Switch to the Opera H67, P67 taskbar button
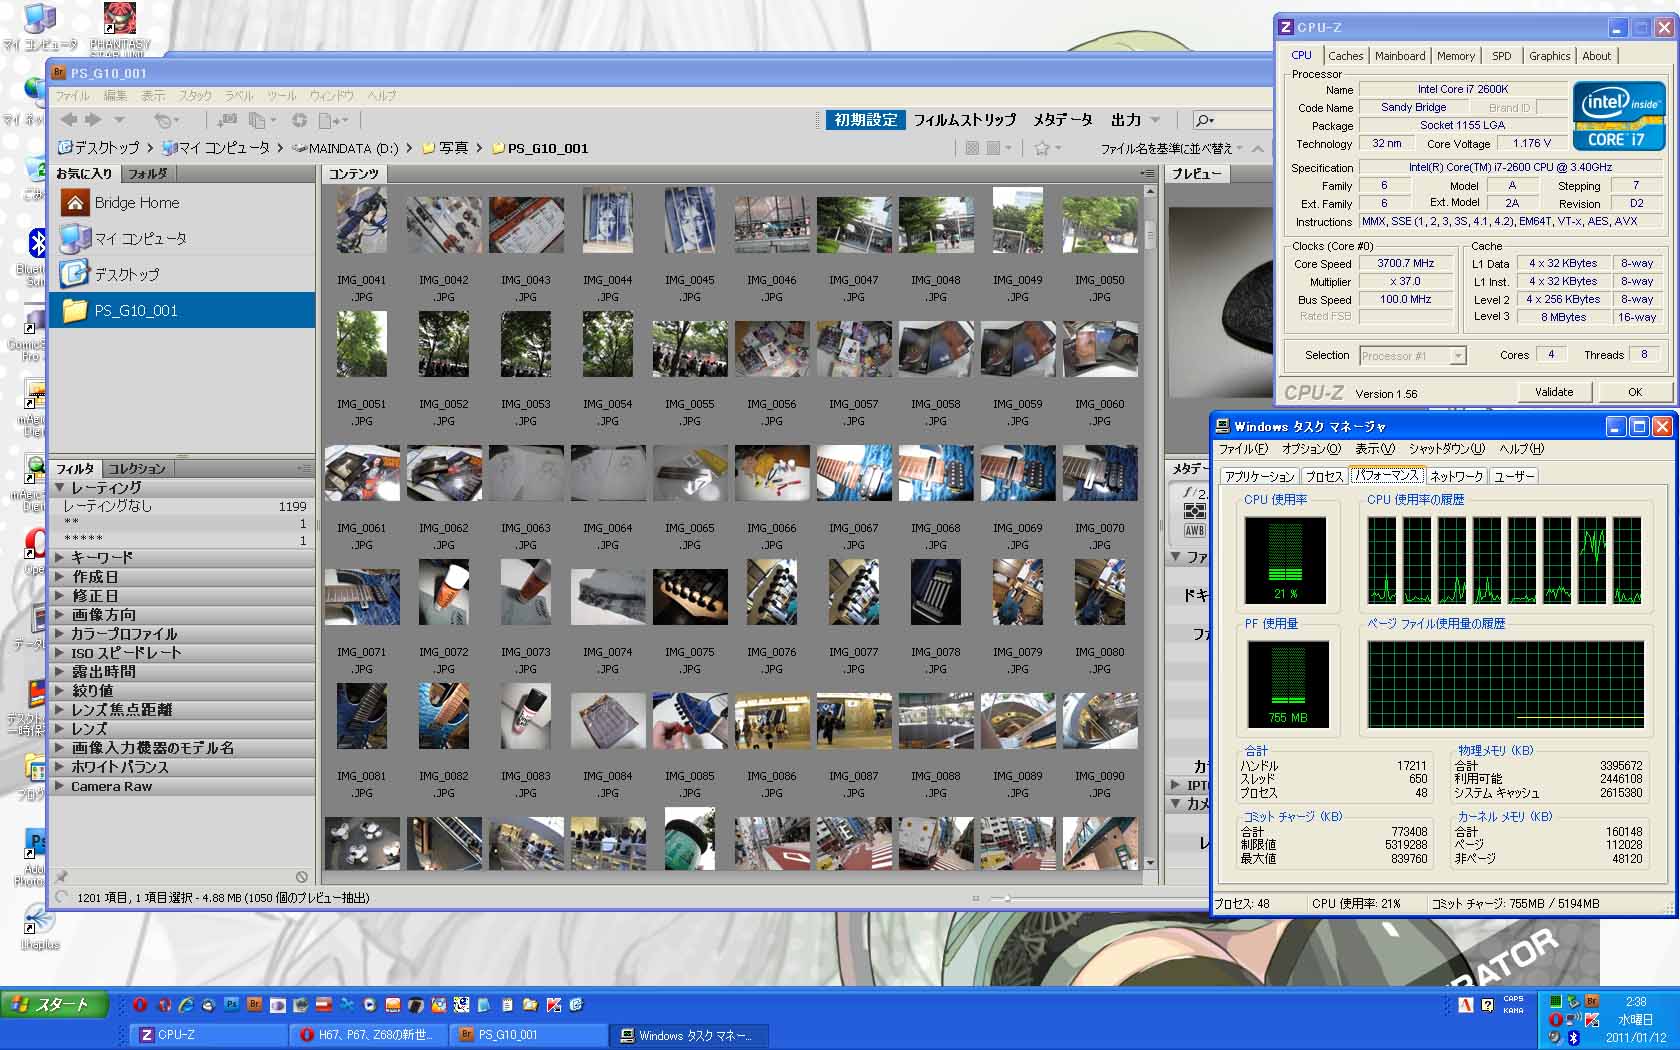Image resolution: width=1680 pixels, height=1050 pixels. pos(370,1035)
